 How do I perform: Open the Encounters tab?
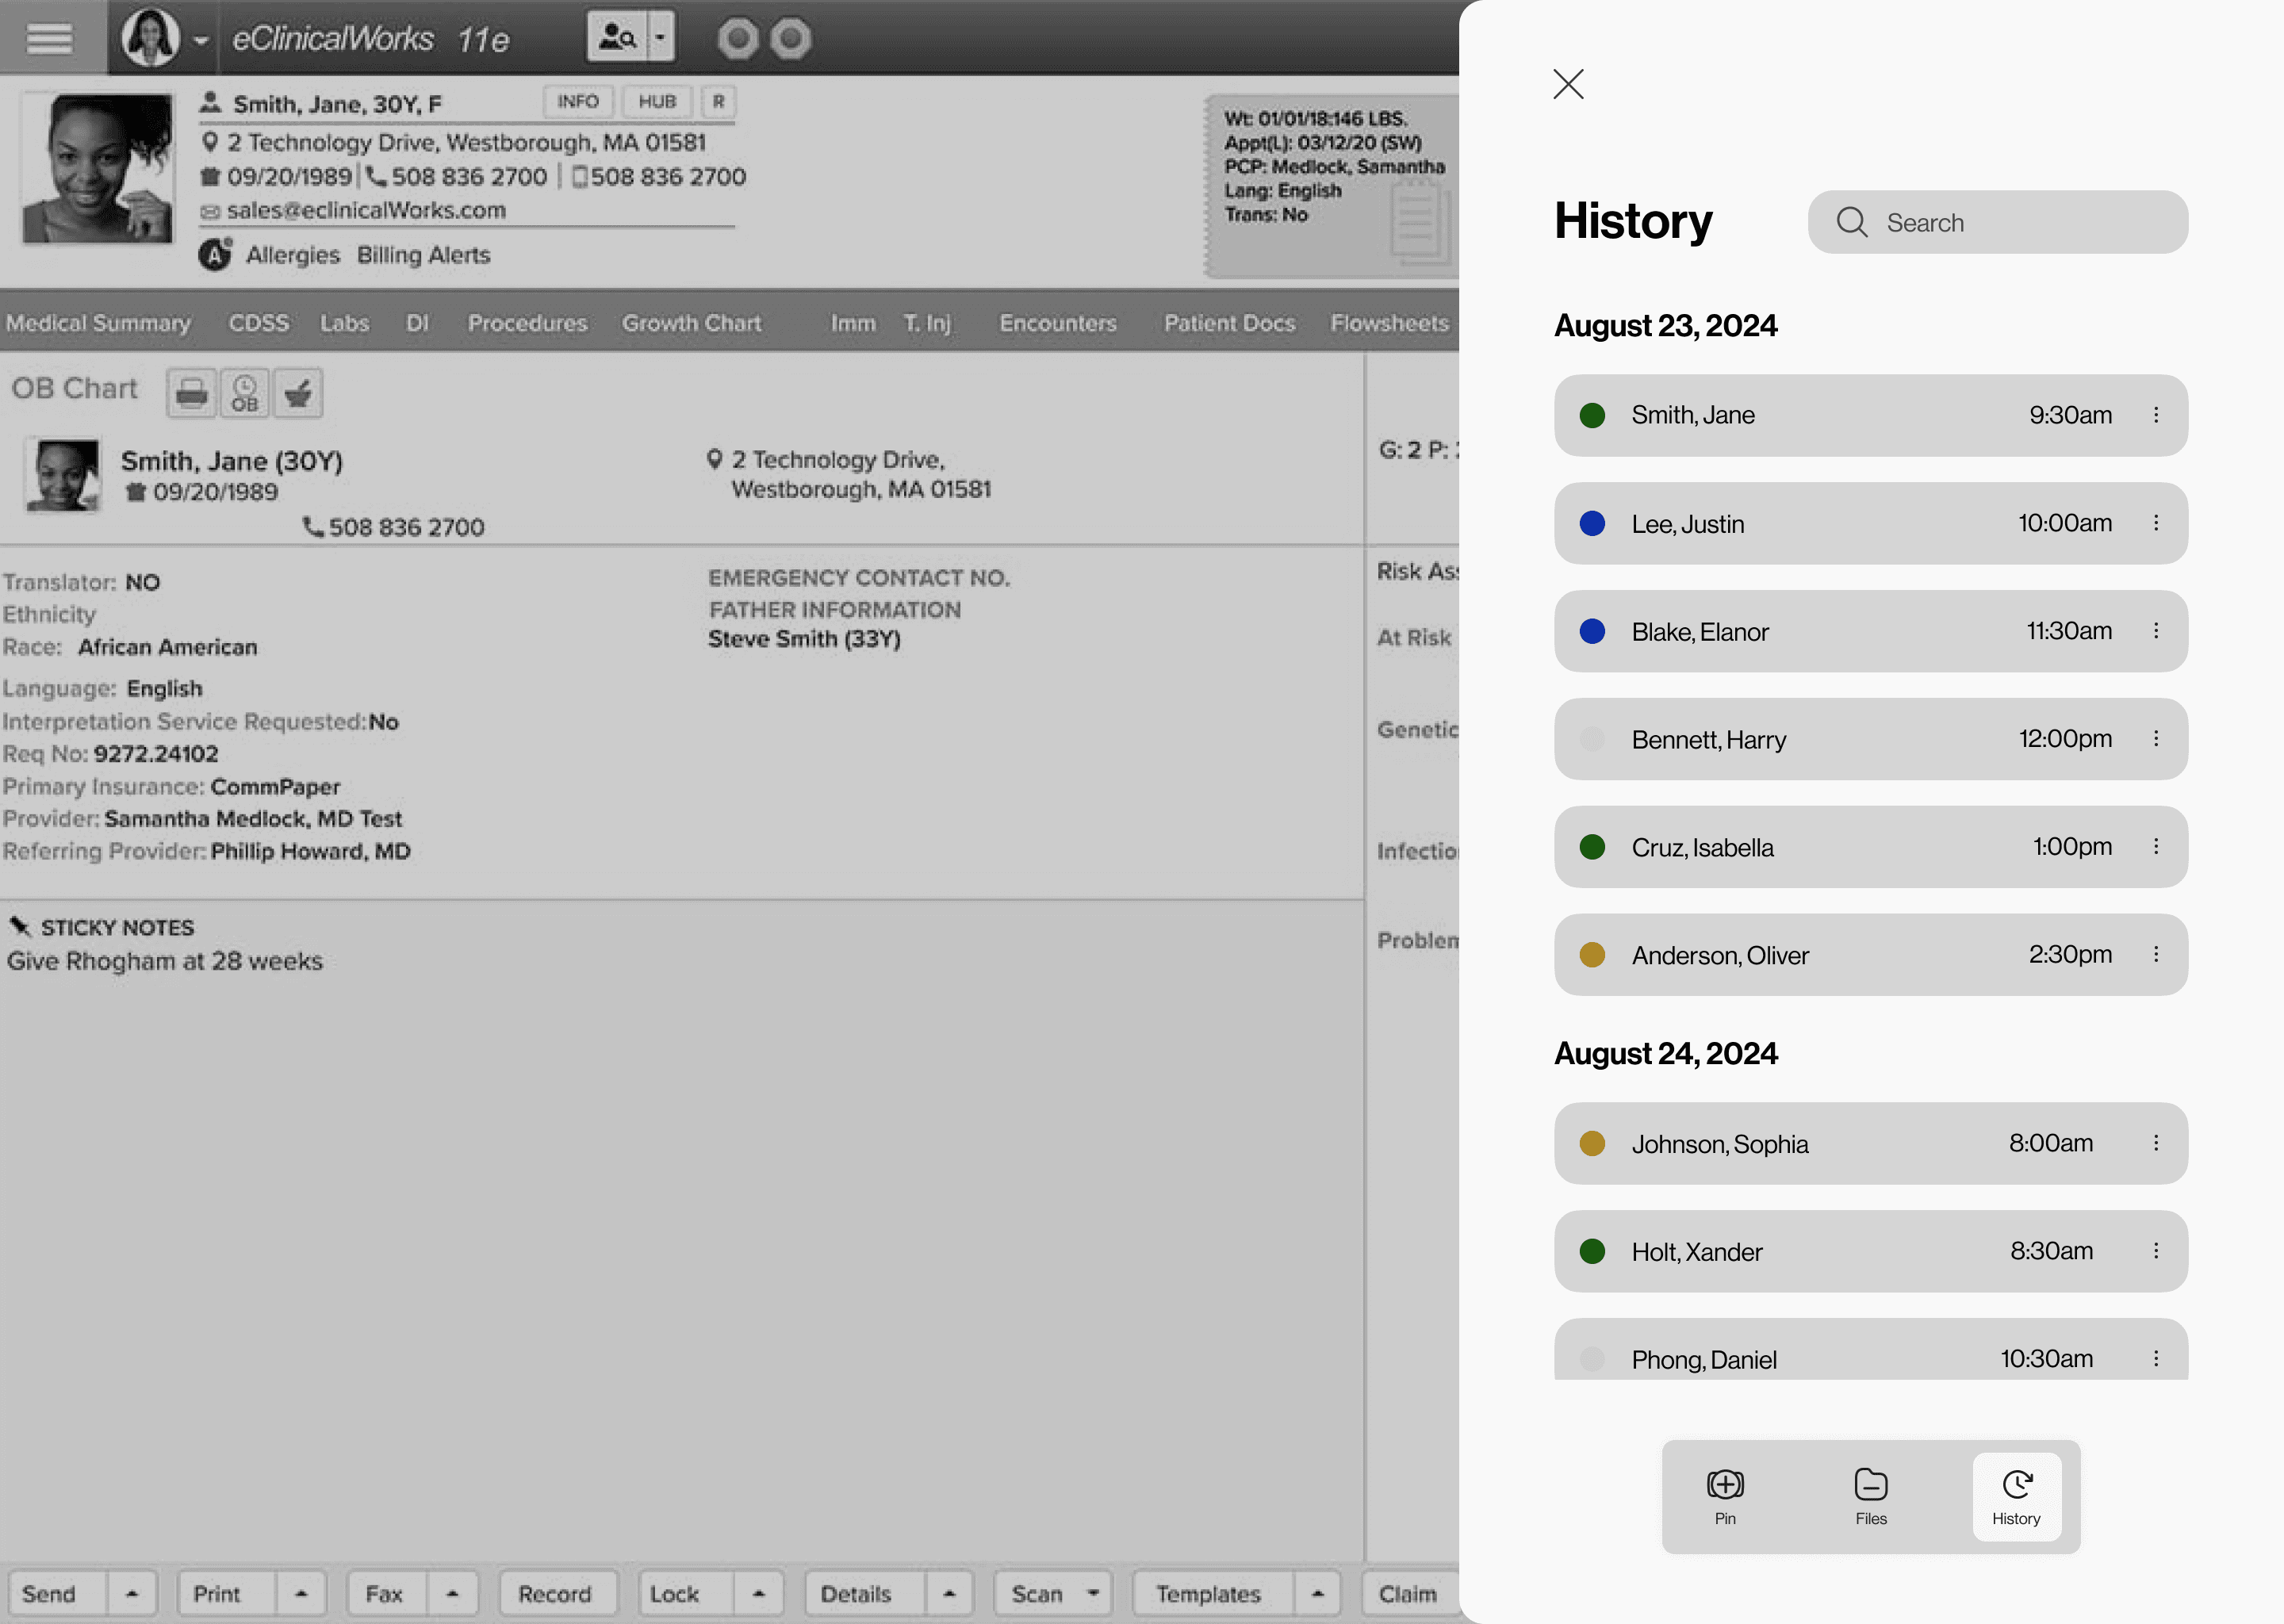(x=1057, y=323)
